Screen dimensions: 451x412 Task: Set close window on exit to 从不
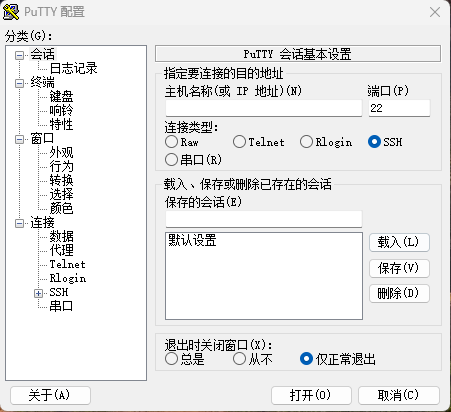tap(239, 359)
